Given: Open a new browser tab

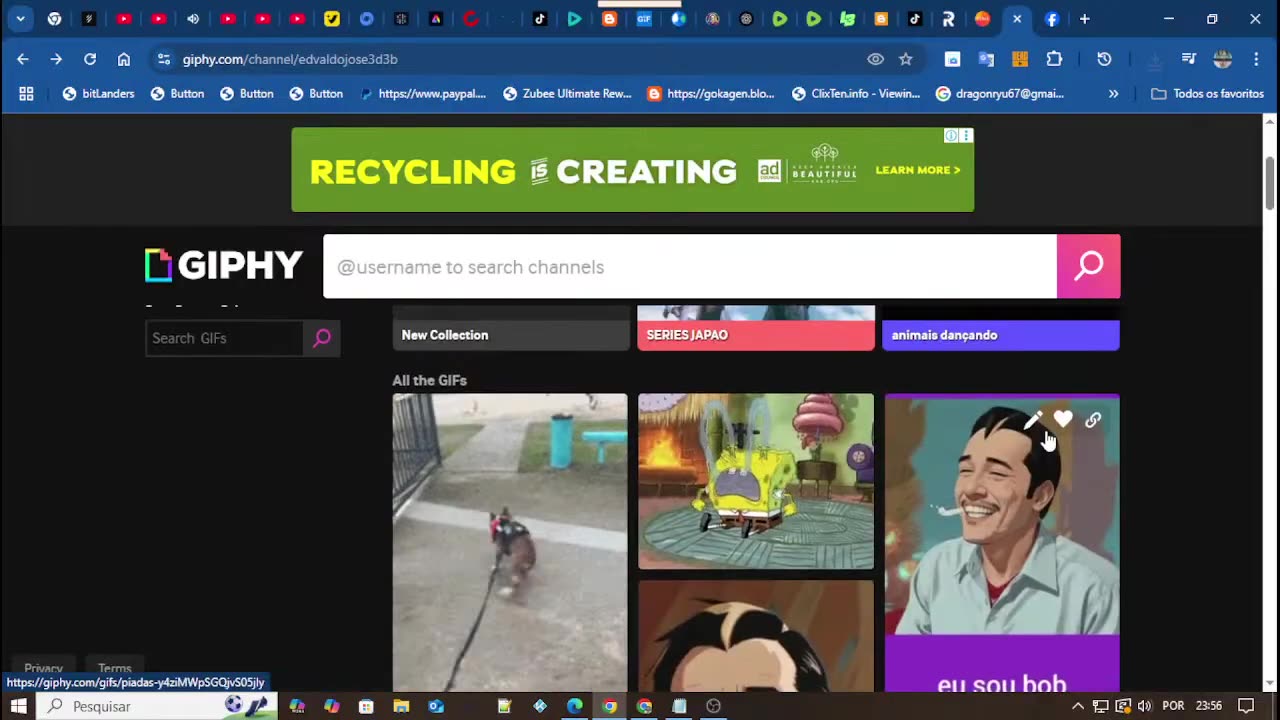Looking at the screenshot, I should click(1084, 19).
